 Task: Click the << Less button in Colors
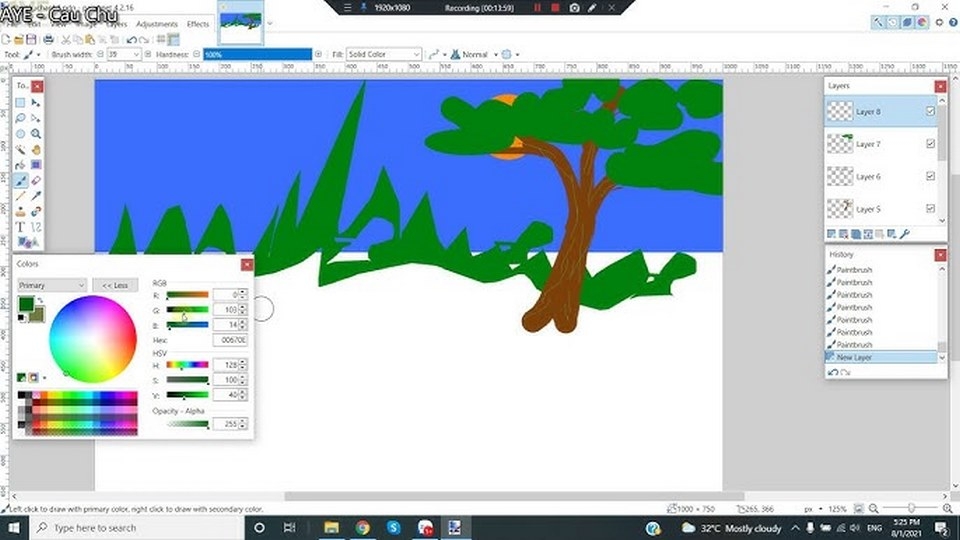point(115,285)
